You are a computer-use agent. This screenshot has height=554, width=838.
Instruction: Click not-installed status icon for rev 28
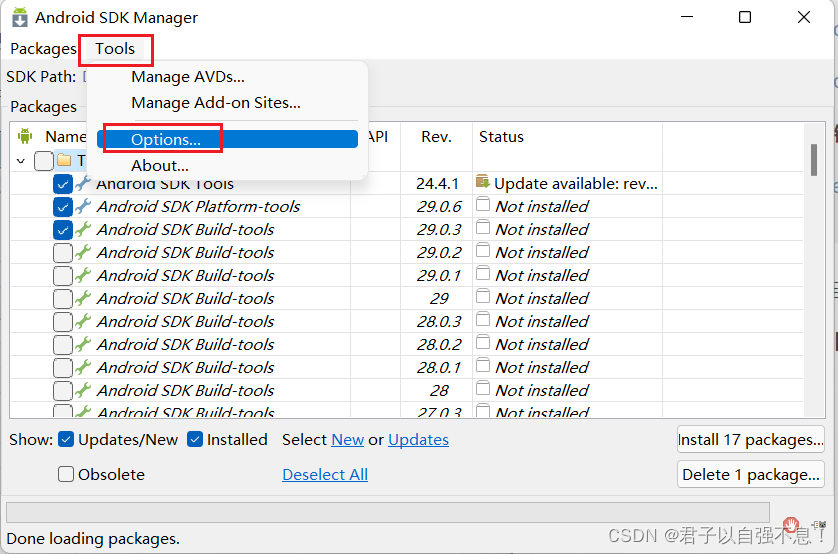pos(483,388)
